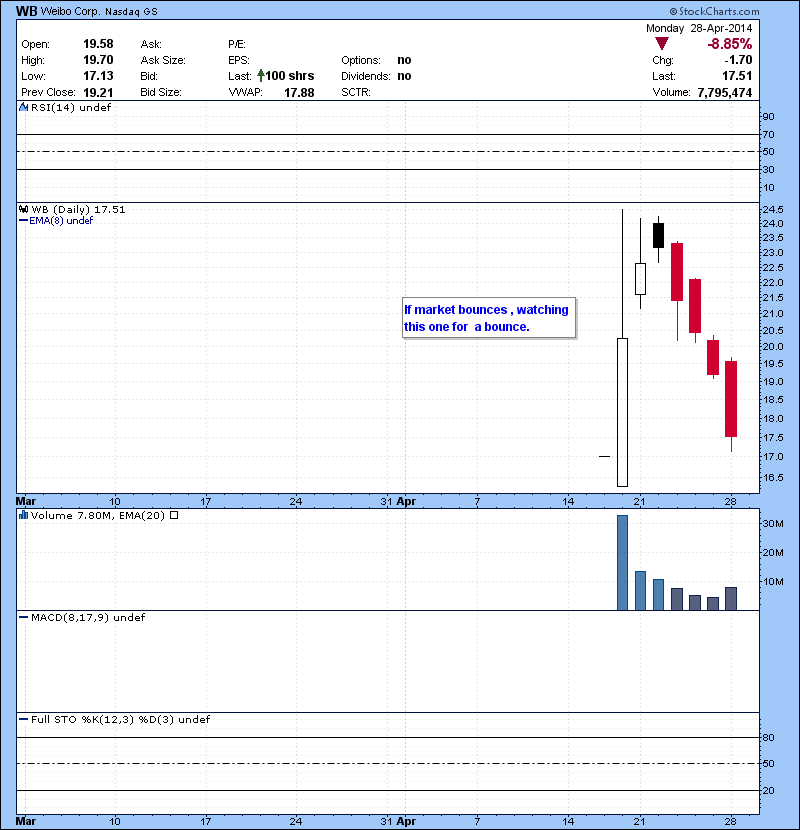
Task: Click the EPS label
Action: pos(239,60)
